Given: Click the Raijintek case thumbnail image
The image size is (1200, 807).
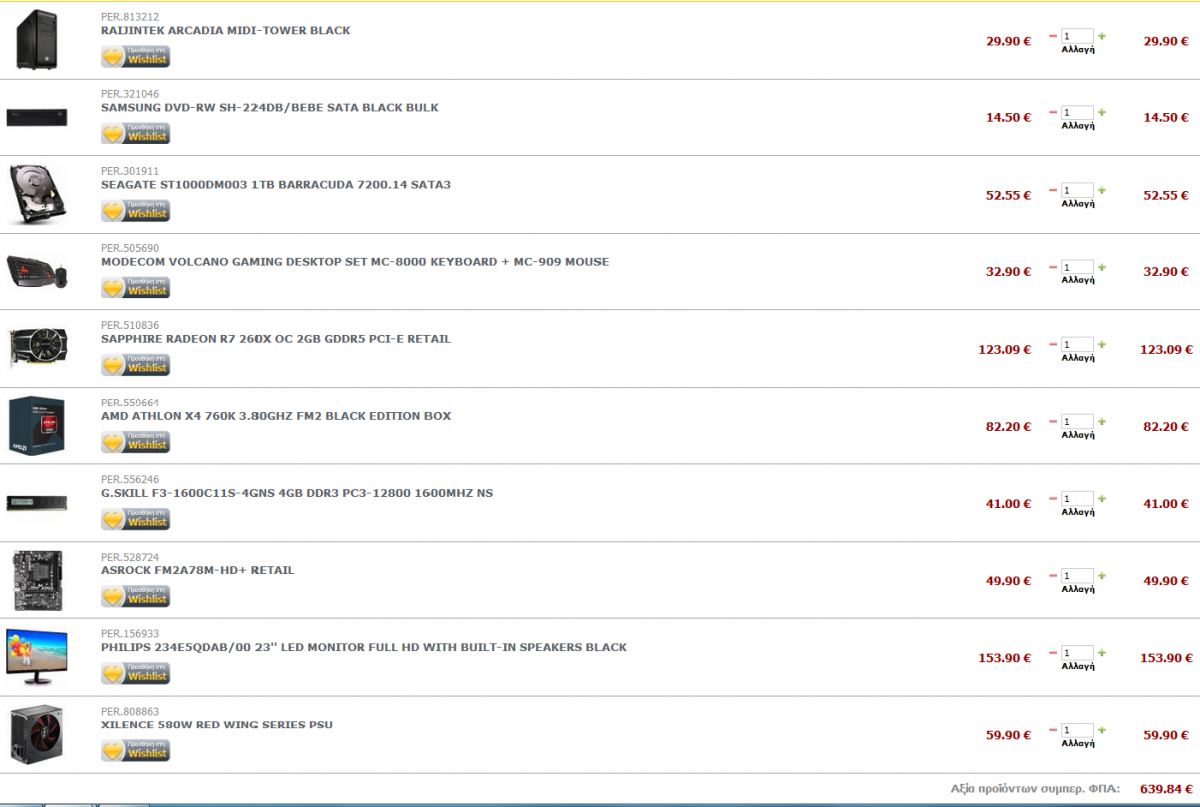Looking at the screenshot, I should [x=37, y=39].
